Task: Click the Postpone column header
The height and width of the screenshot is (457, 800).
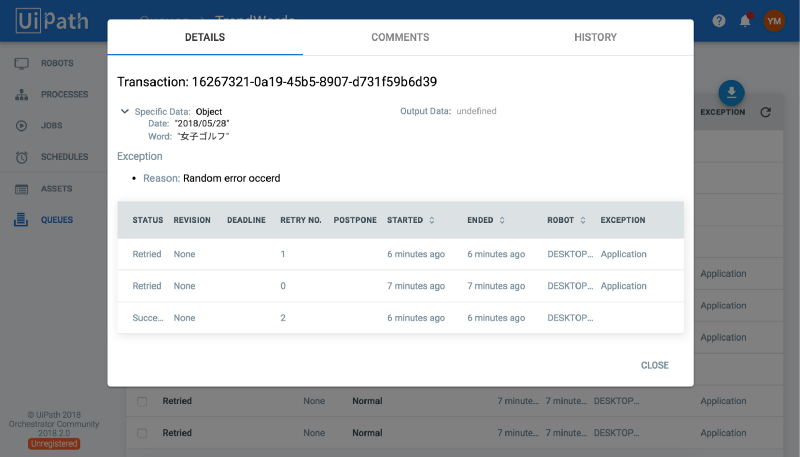Action: coord(355,220)
